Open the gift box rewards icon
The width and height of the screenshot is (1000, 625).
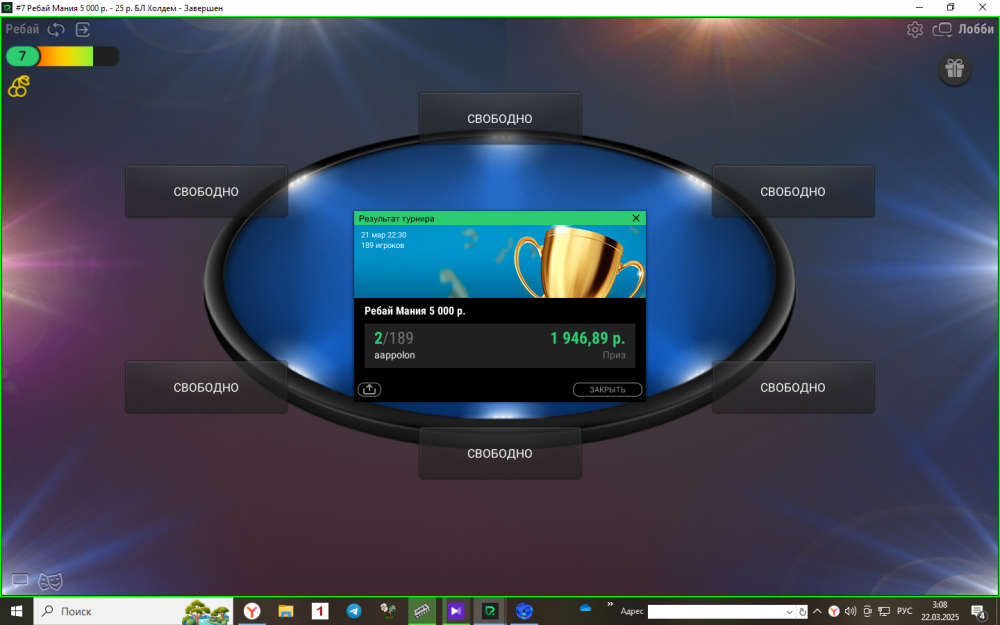tap(954, 68)
